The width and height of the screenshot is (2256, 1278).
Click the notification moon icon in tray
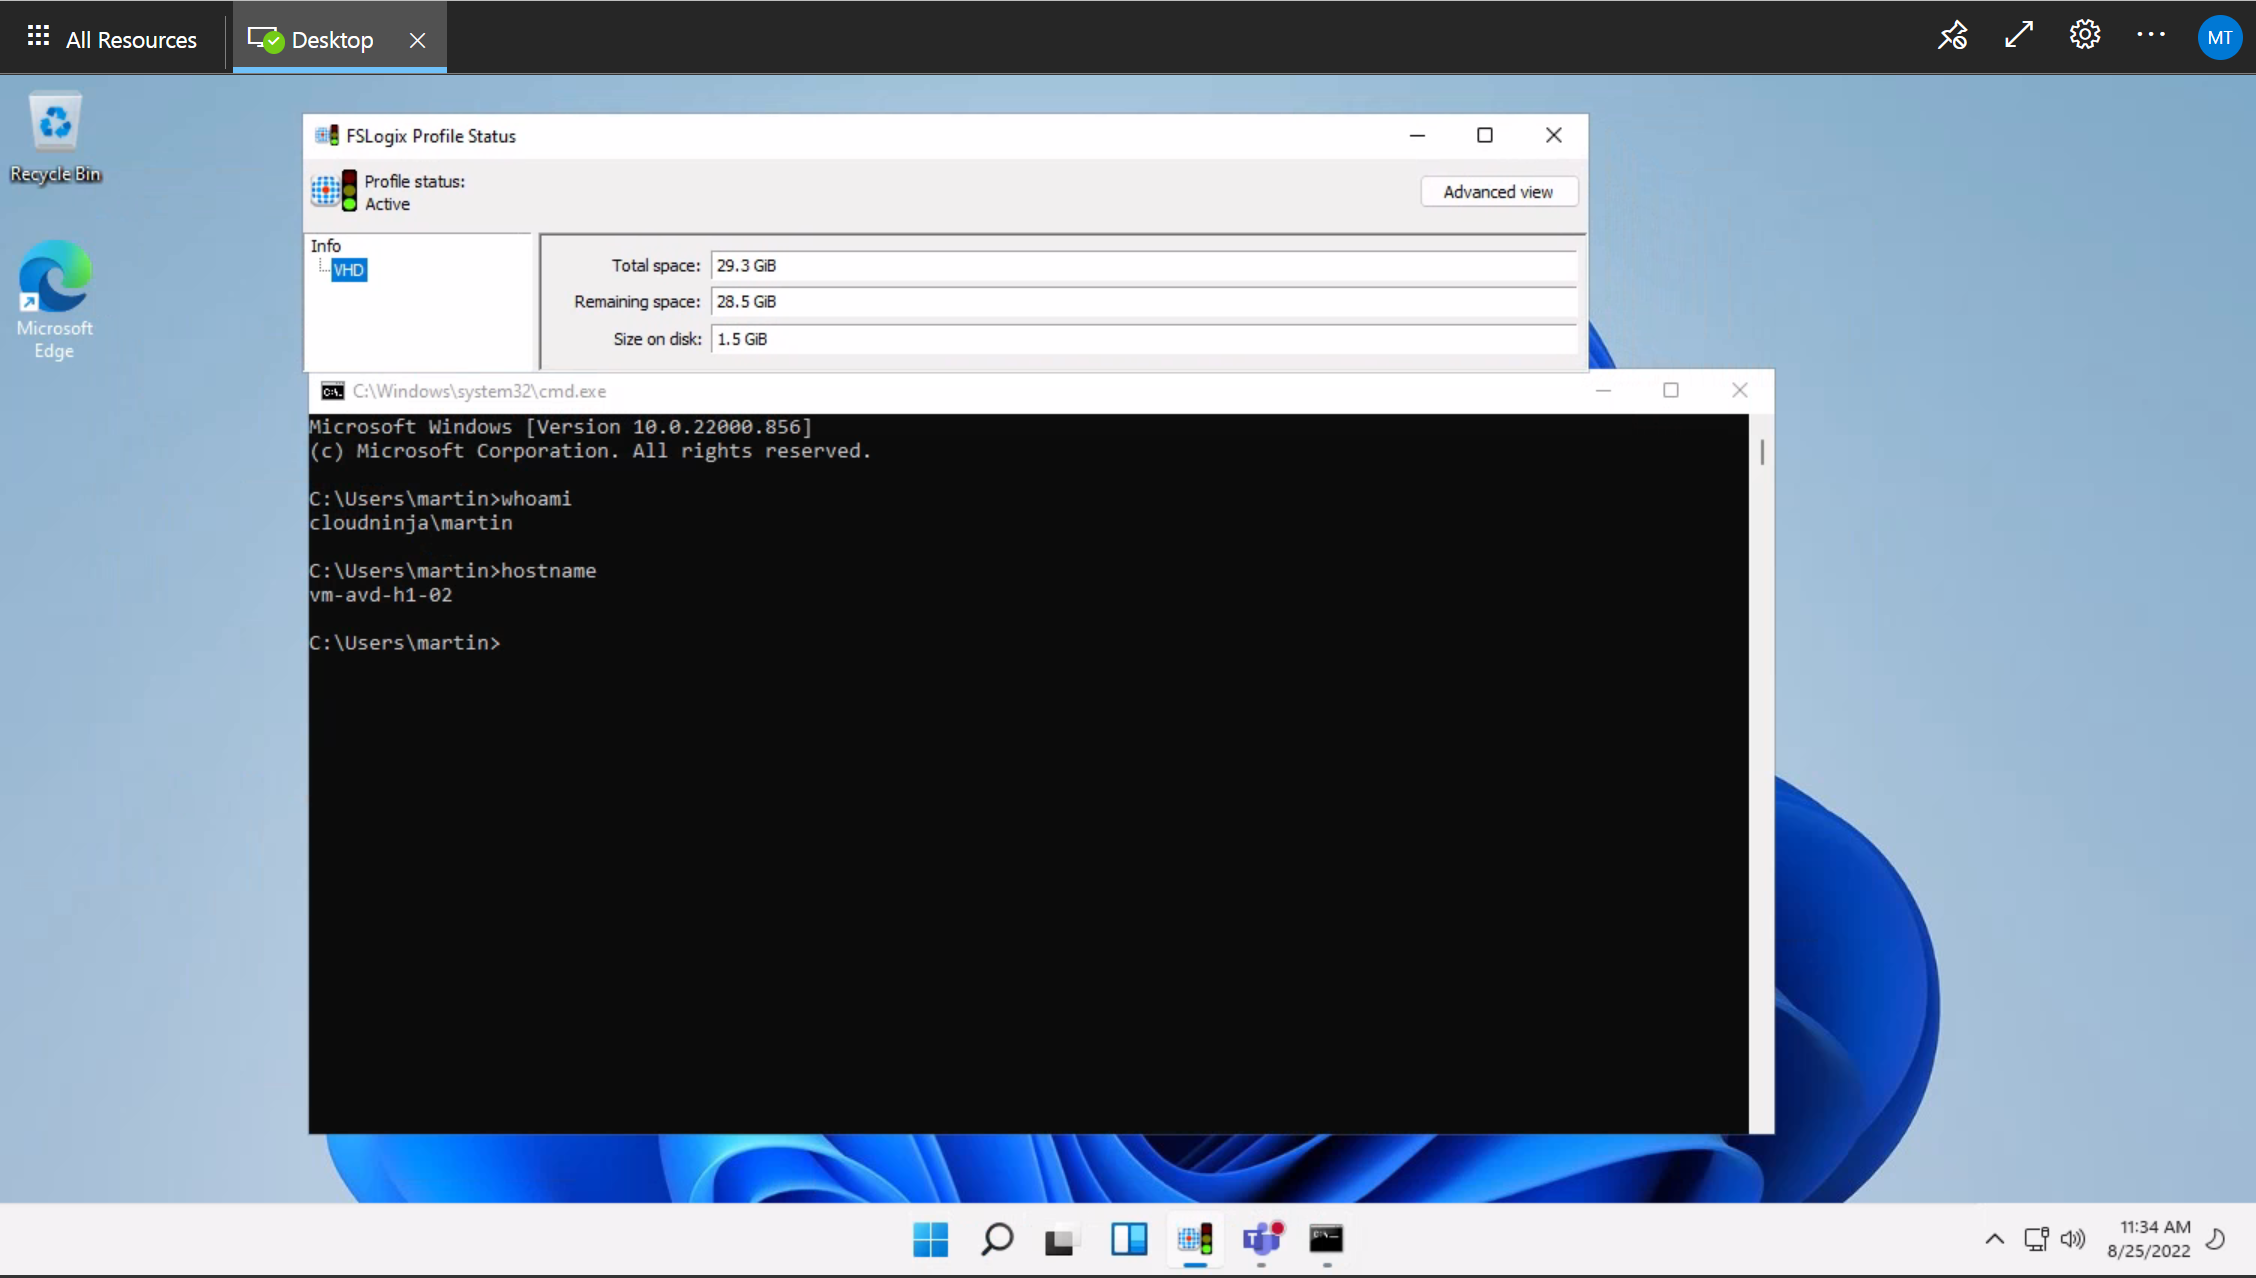pos(2216,1240)
